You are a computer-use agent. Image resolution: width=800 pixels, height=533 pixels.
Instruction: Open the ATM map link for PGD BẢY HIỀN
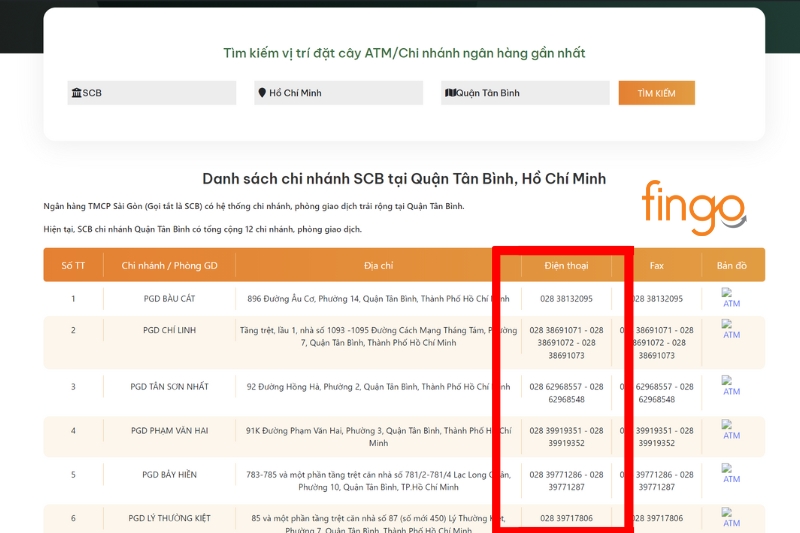731,474
